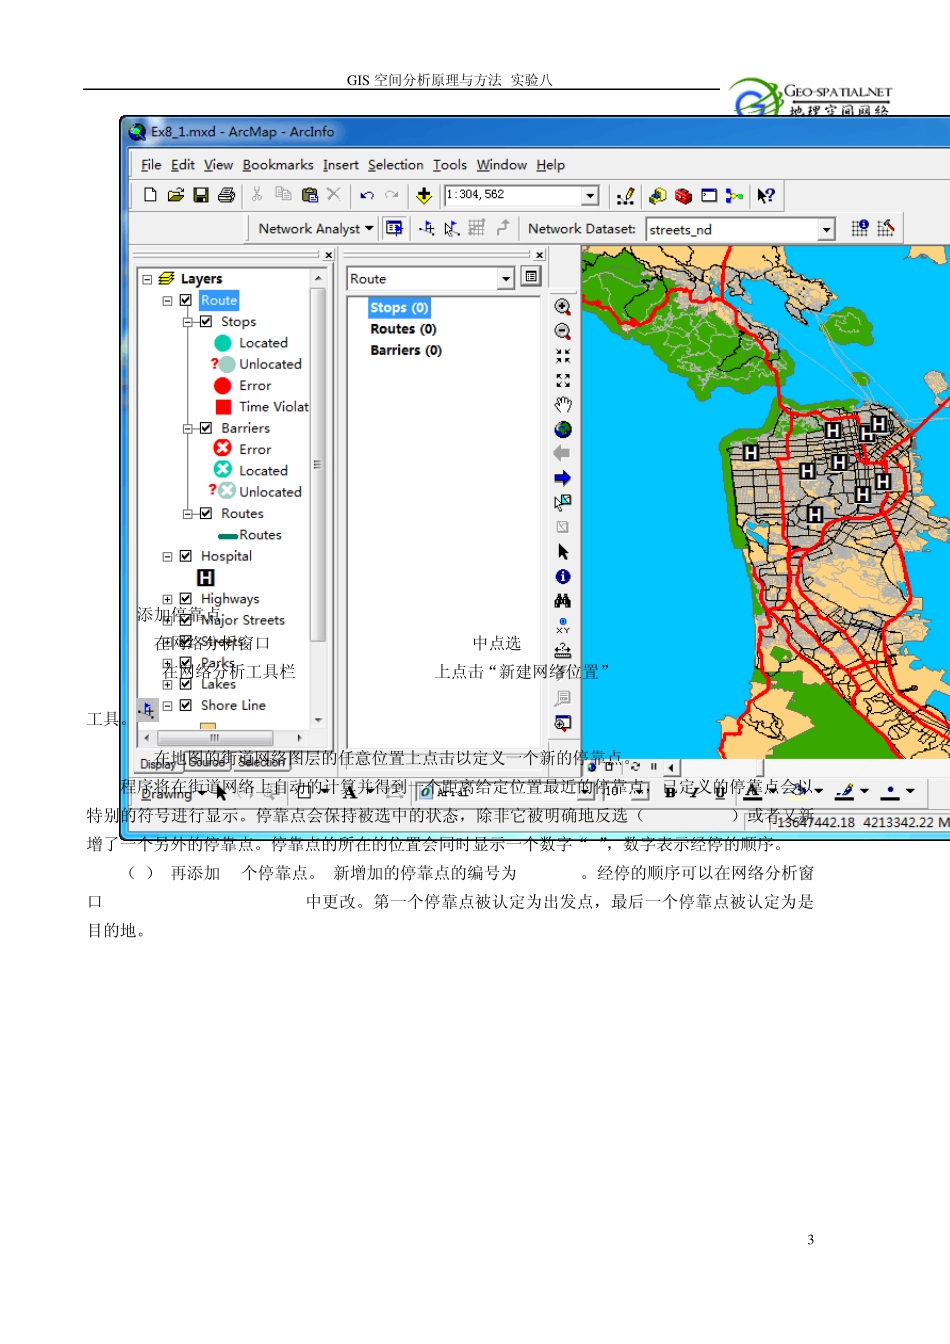Open the Network Analyst dropdown menu

tap(316, 228)
